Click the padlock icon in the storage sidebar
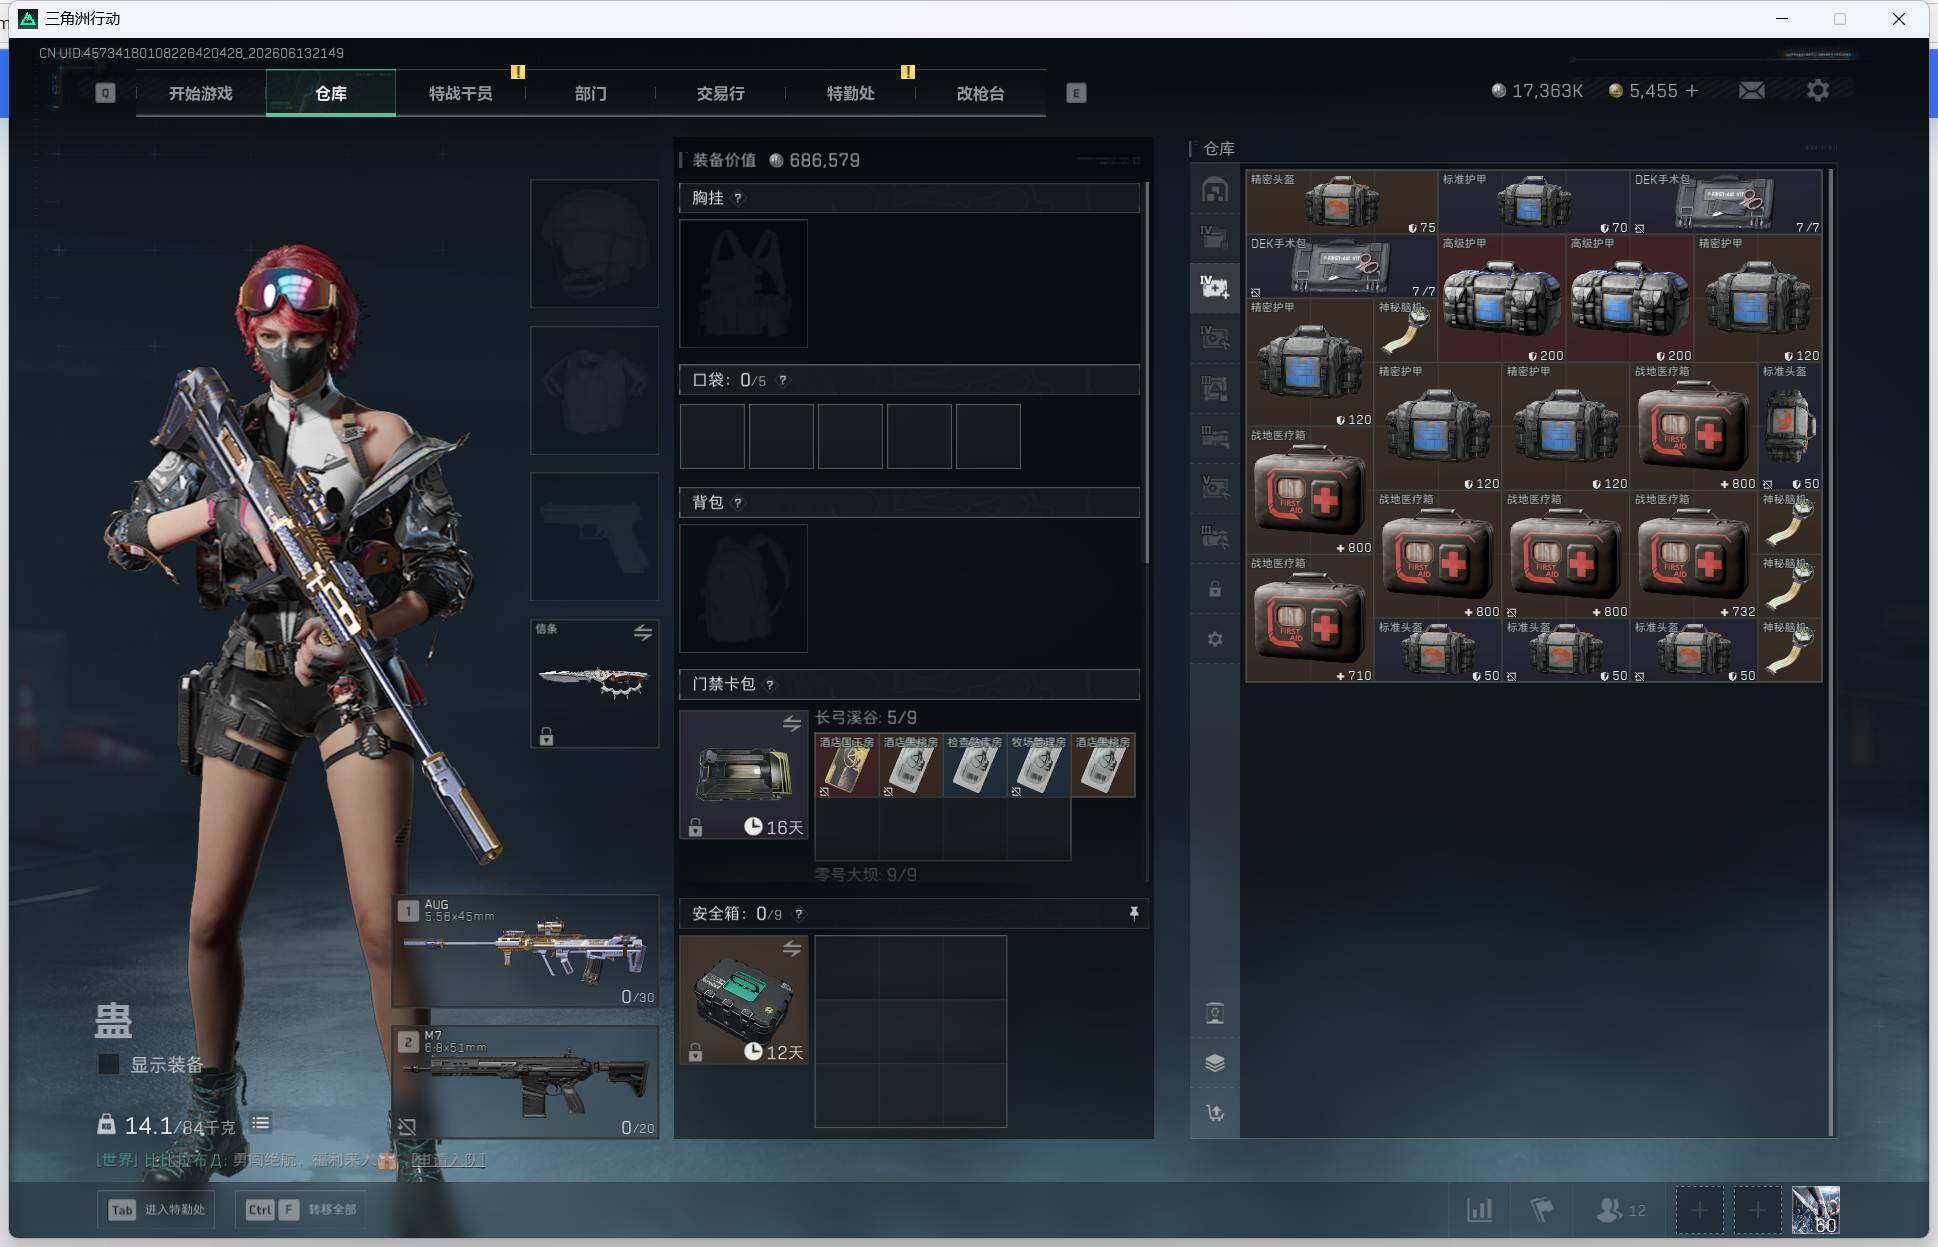Viewport: 1938px width, 1247px height. point(1215,589)
